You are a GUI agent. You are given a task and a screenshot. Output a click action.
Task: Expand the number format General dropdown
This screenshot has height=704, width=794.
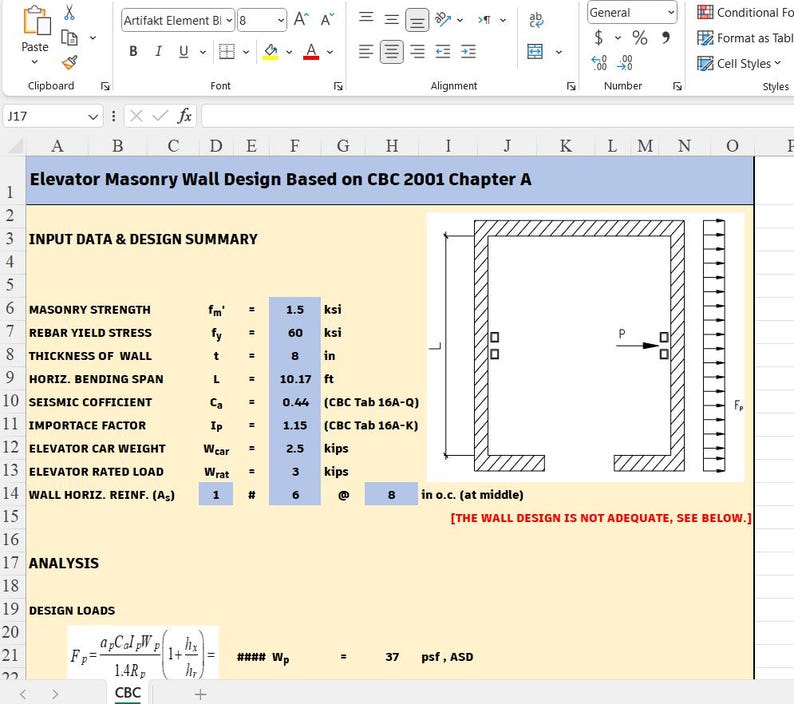tap(671, 12)
